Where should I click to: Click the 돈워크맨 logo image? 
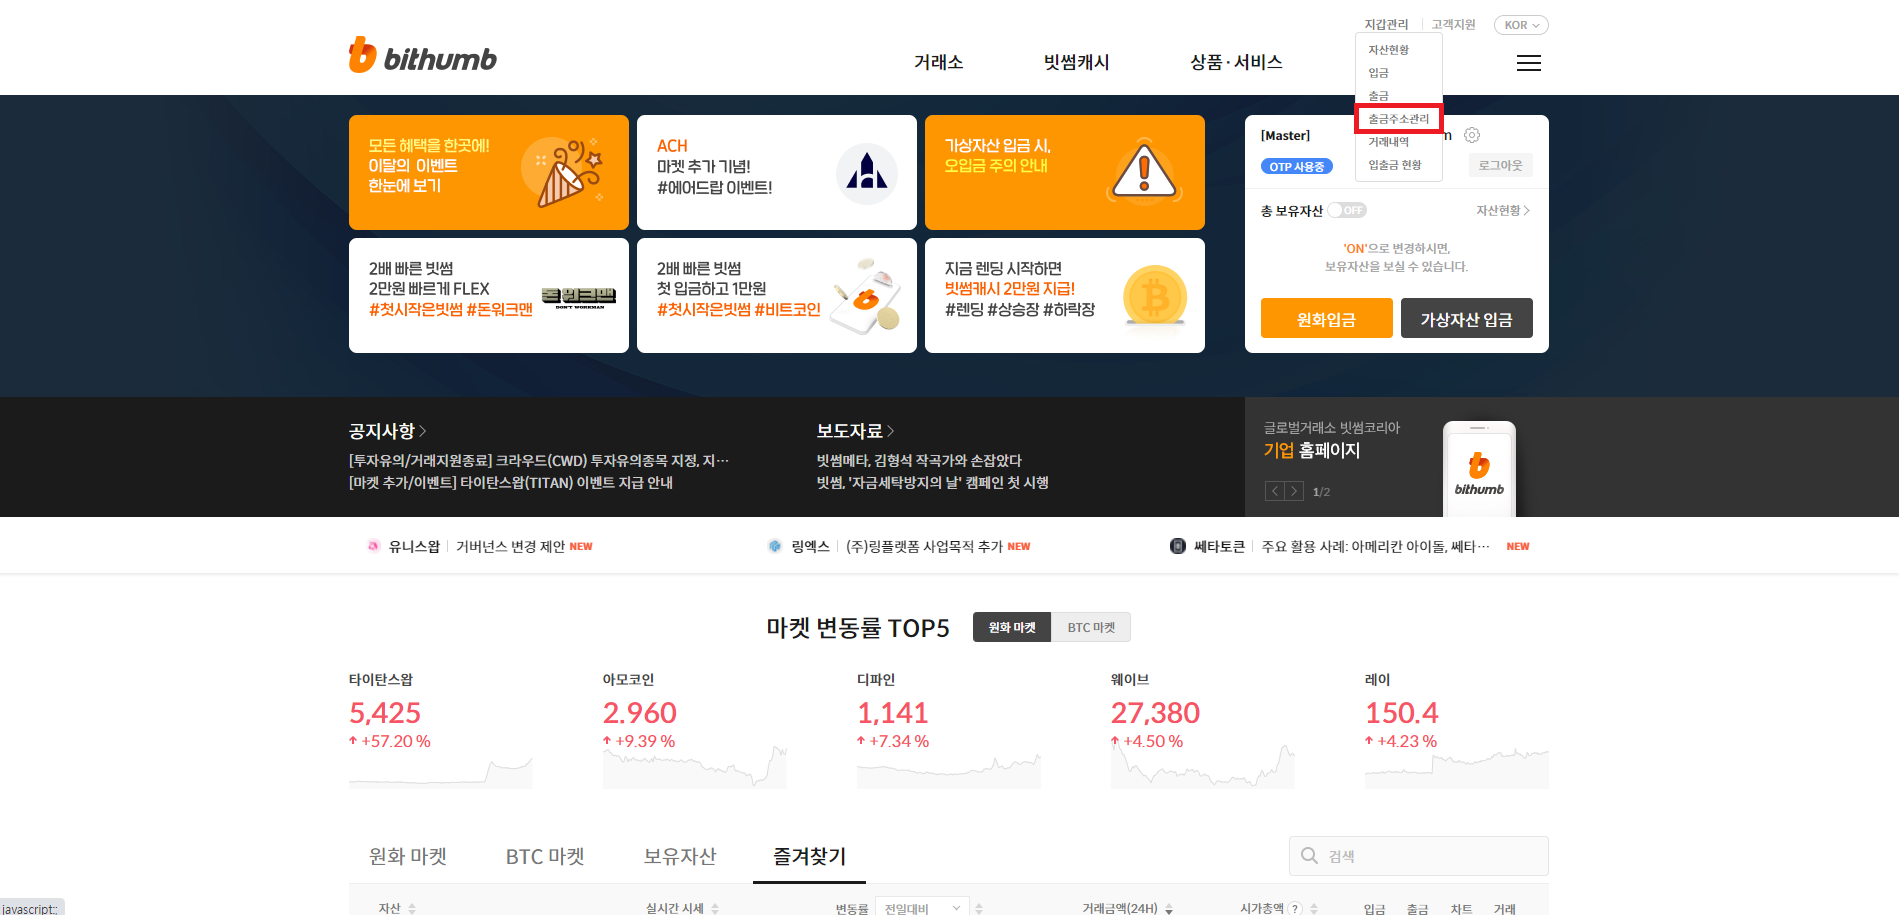(579, 297)
